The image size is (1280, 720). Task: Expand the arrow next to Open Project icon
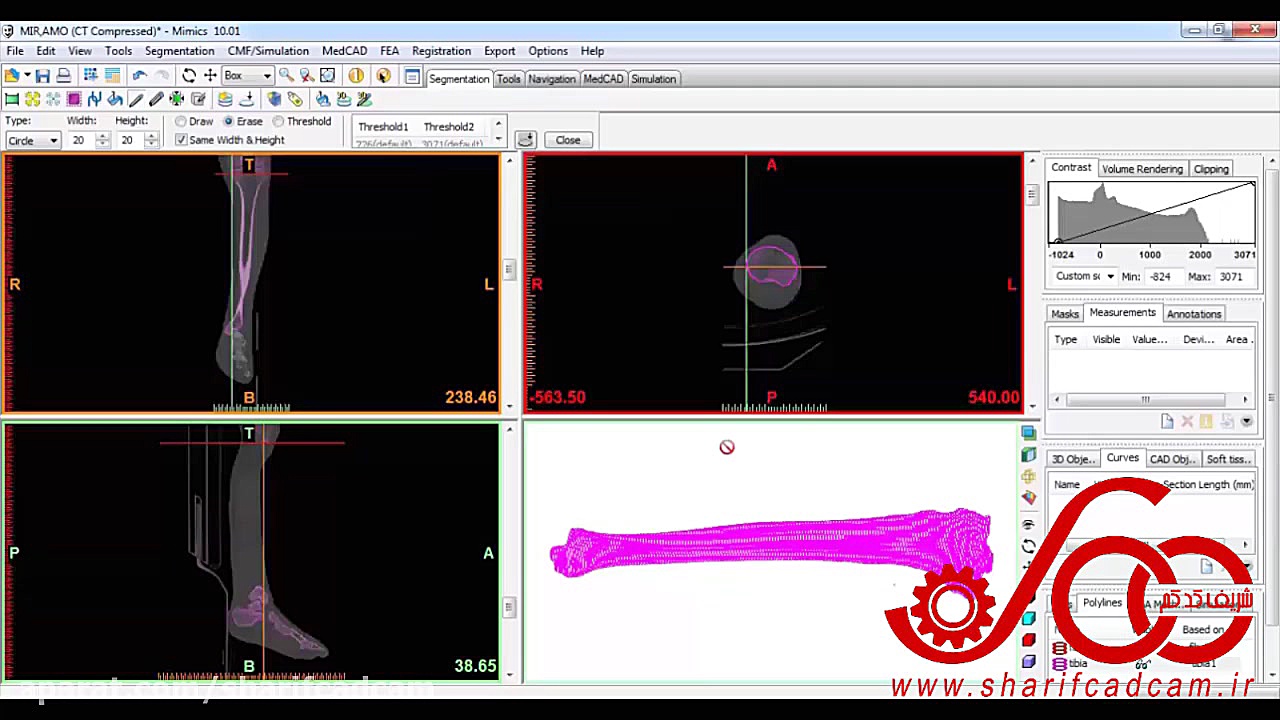(27, 75)
